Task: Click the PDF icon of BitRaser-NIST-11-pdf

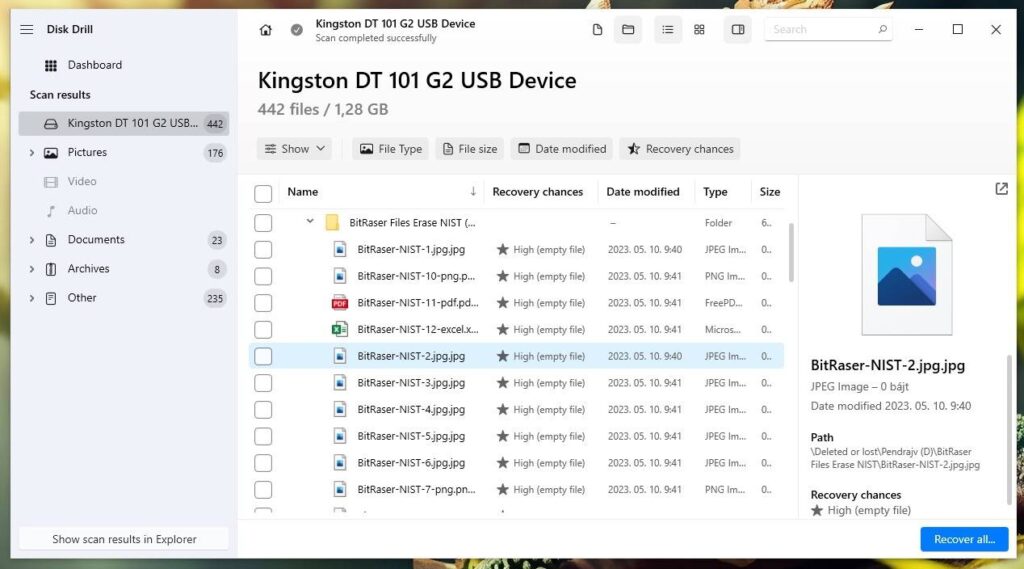Action: (x=340, y=302)
